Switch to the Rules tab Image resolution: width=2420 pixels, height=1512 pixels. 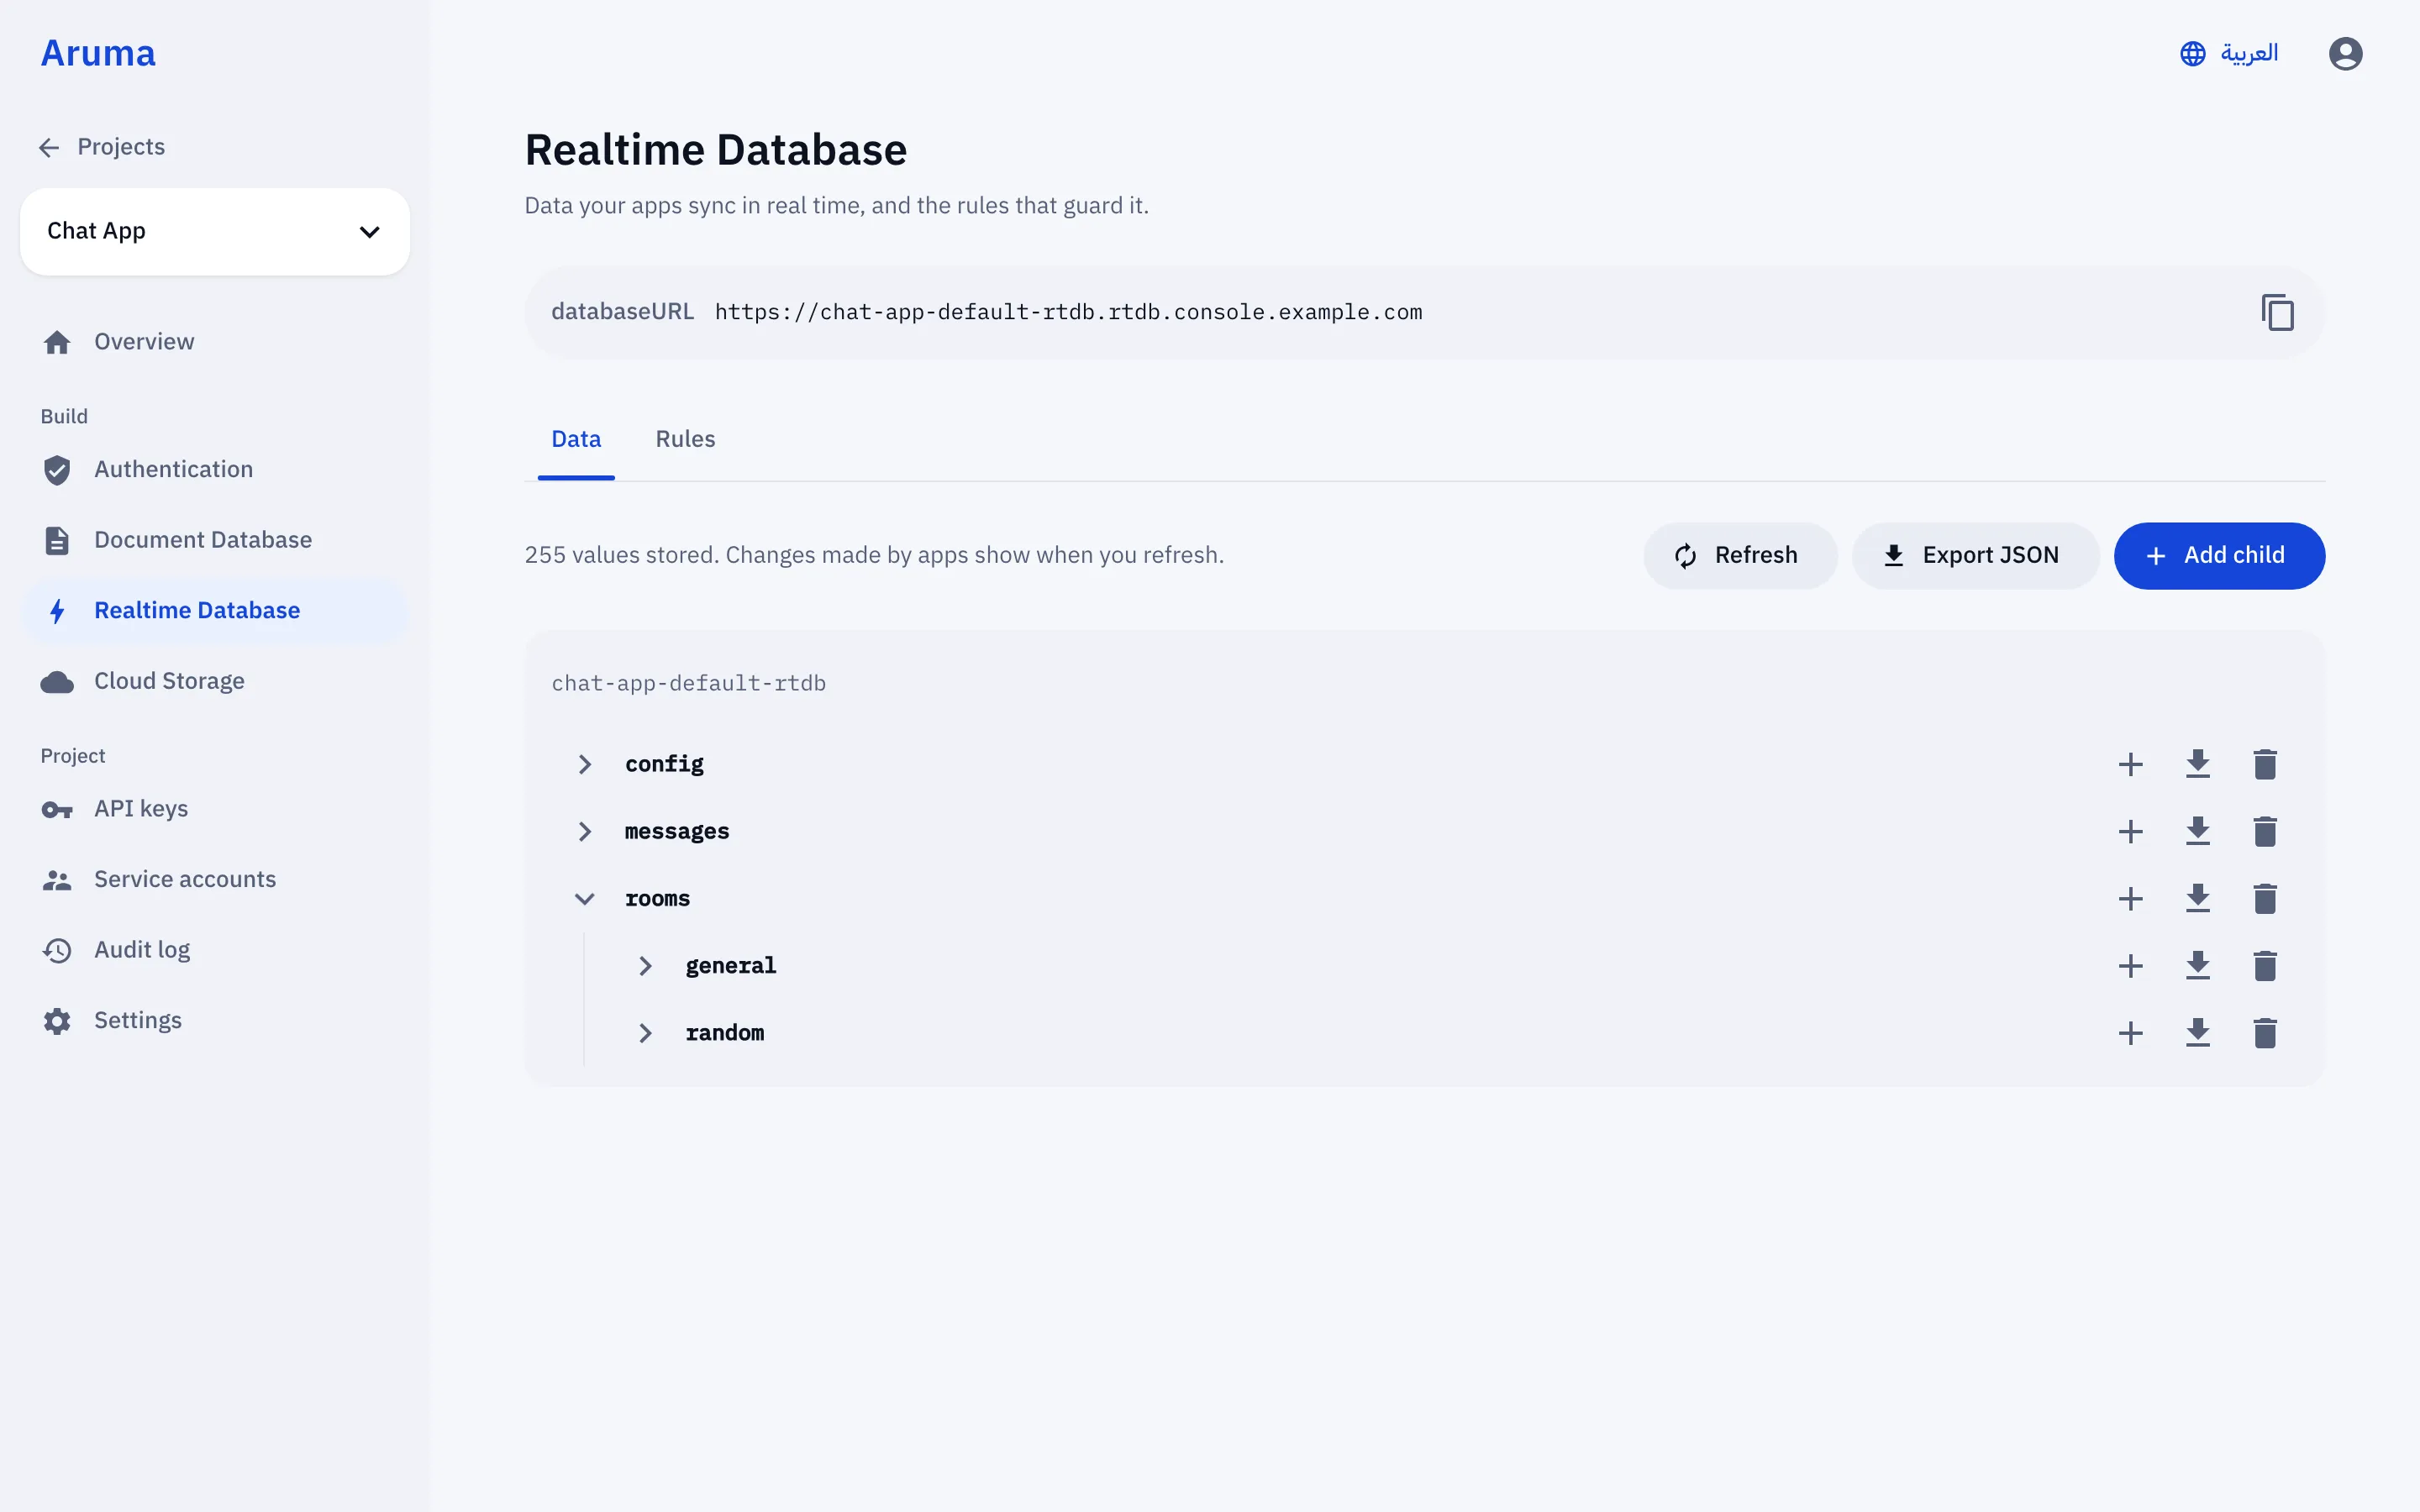685,439
